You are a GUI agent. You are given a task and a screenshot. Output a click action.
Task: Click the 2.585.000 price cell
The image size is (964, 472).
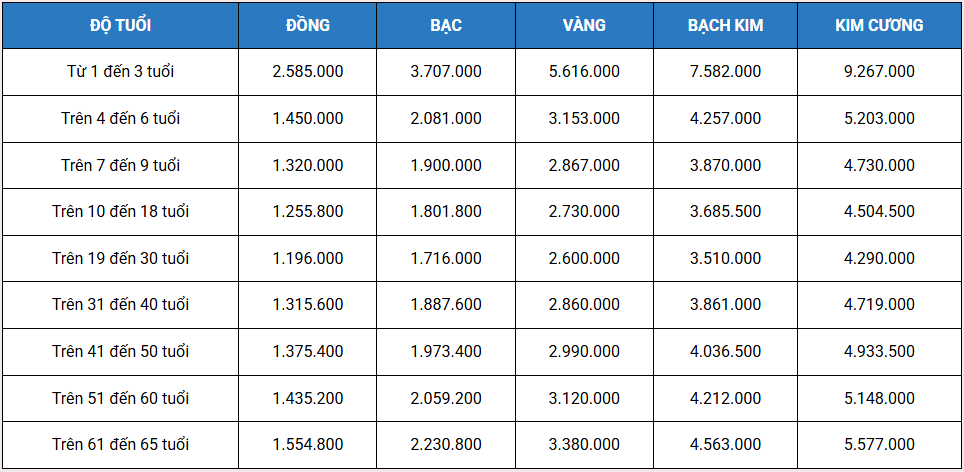pos(307,71)
